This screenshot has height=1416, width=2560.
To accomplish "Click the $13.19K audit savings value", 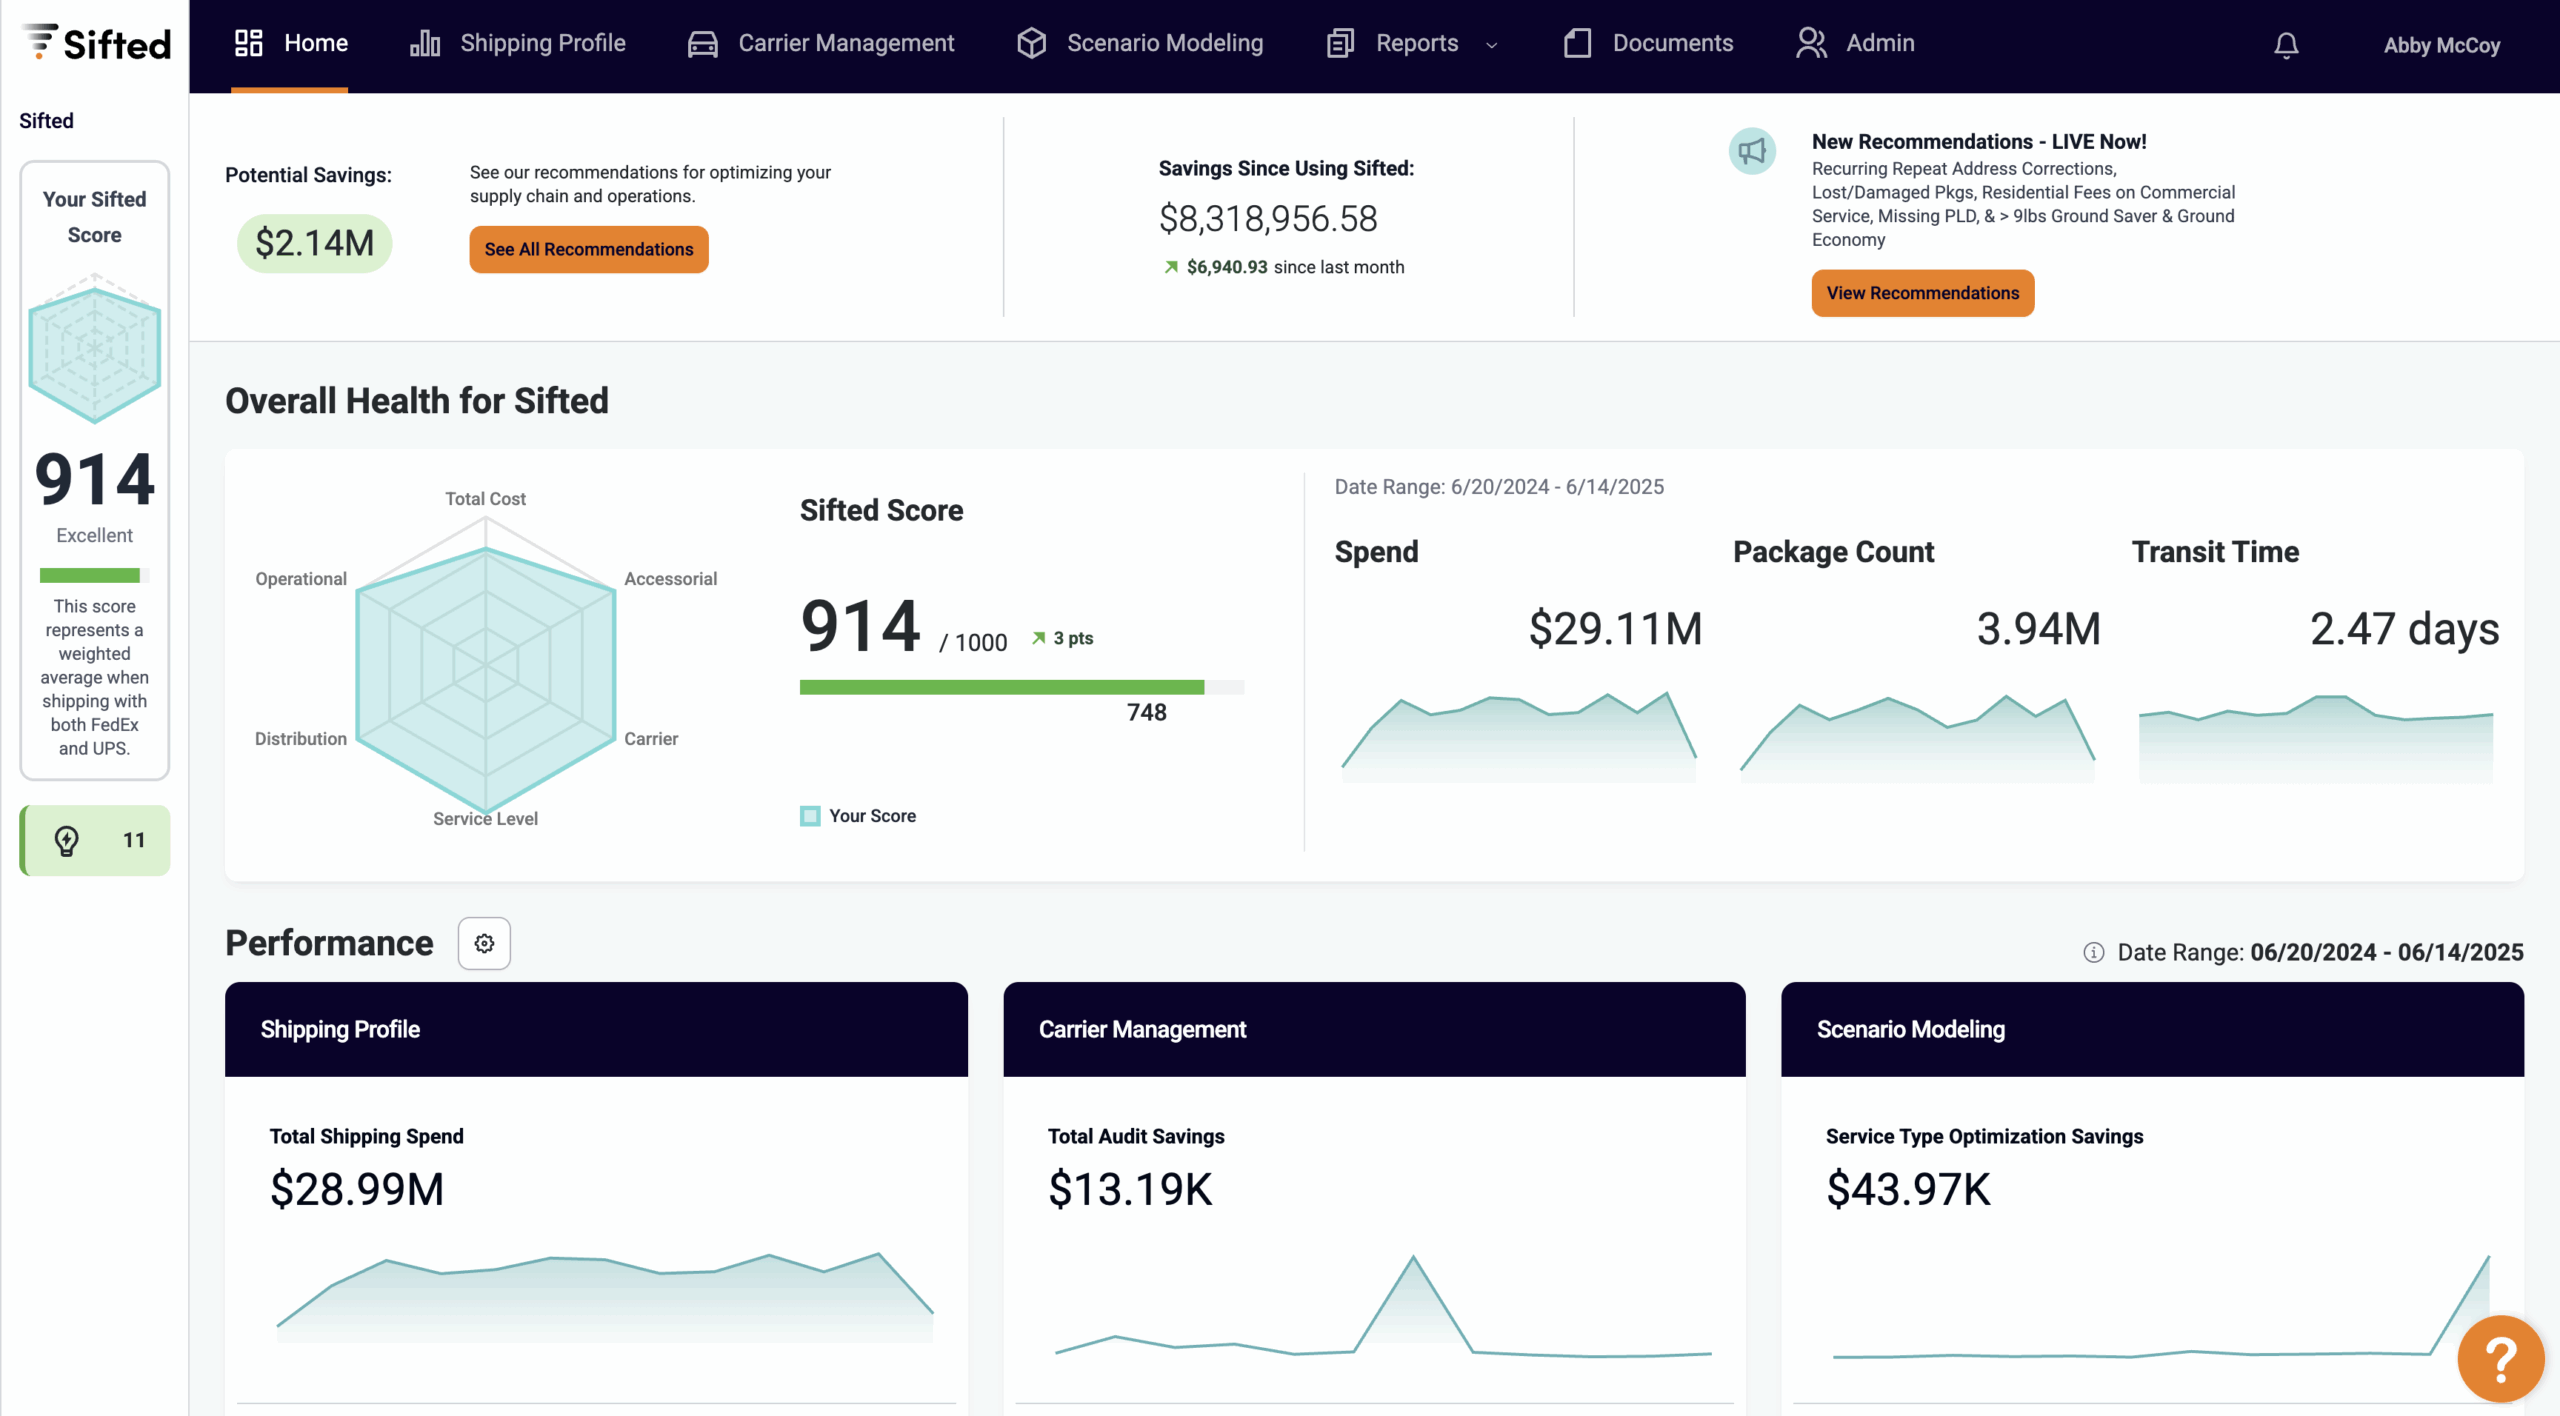I will [x=1130, y=1189].
